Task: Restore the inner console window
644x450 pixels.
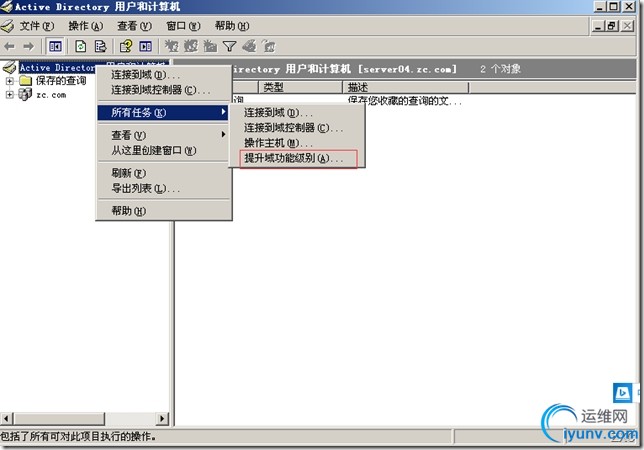Action: 612,26
